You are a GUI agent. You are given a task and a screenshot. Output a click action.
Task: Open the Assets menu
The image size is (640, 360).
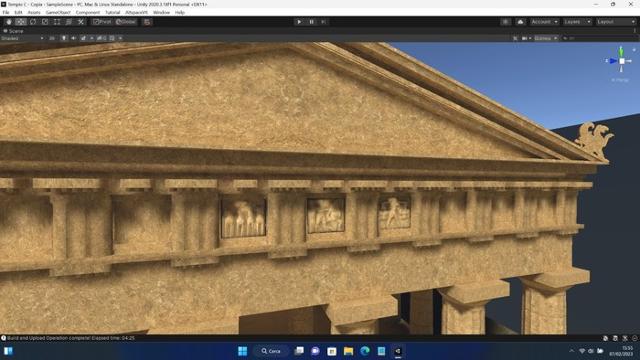pos(34,13)
